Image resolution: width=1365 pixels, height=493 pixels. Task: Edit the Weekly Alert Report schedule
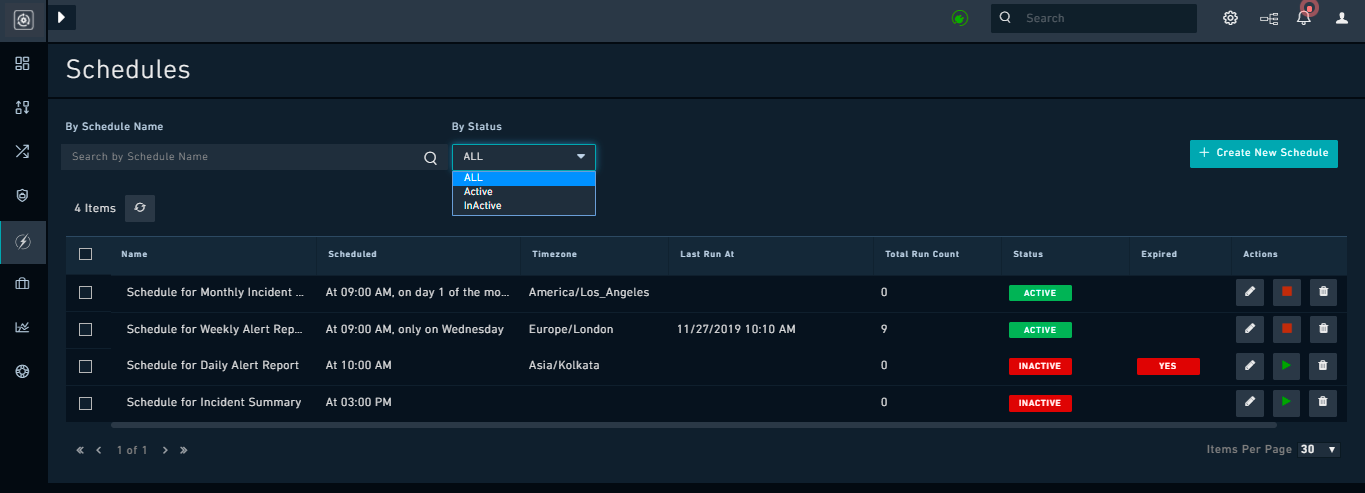pos(1249,328)
